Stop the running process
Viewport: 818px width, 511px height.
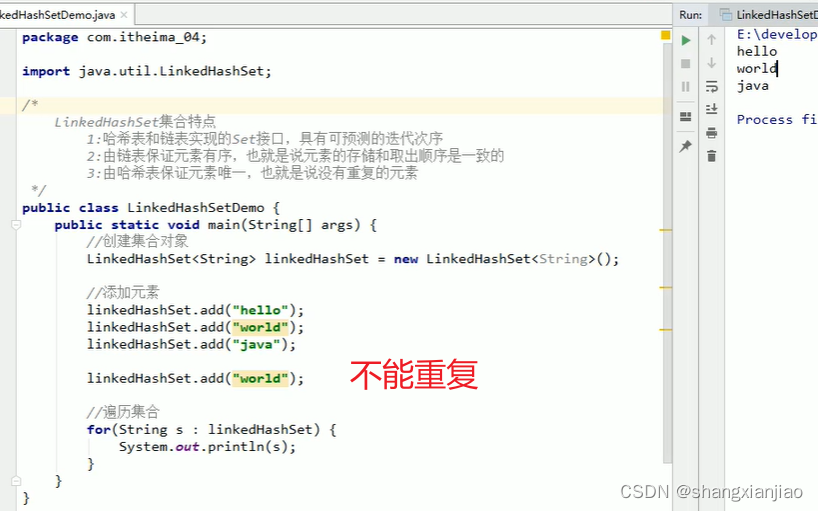pos(686,64)
